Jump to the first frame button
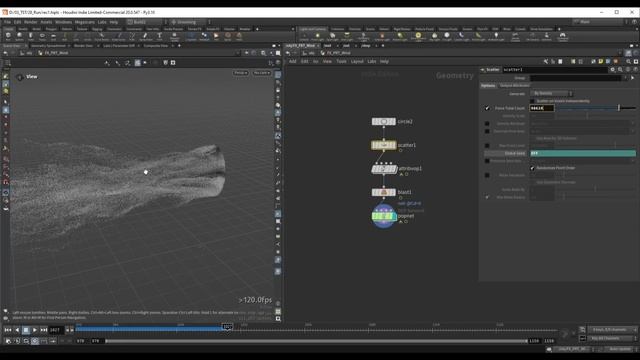Screen dimensions: 640x360 pyautogui.click(x=8, y=330)
